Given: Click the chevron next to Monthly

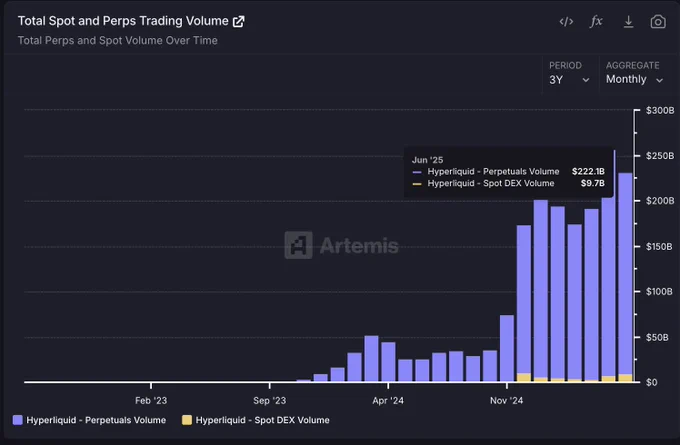Looking at the screenshot, I should 660,80.
